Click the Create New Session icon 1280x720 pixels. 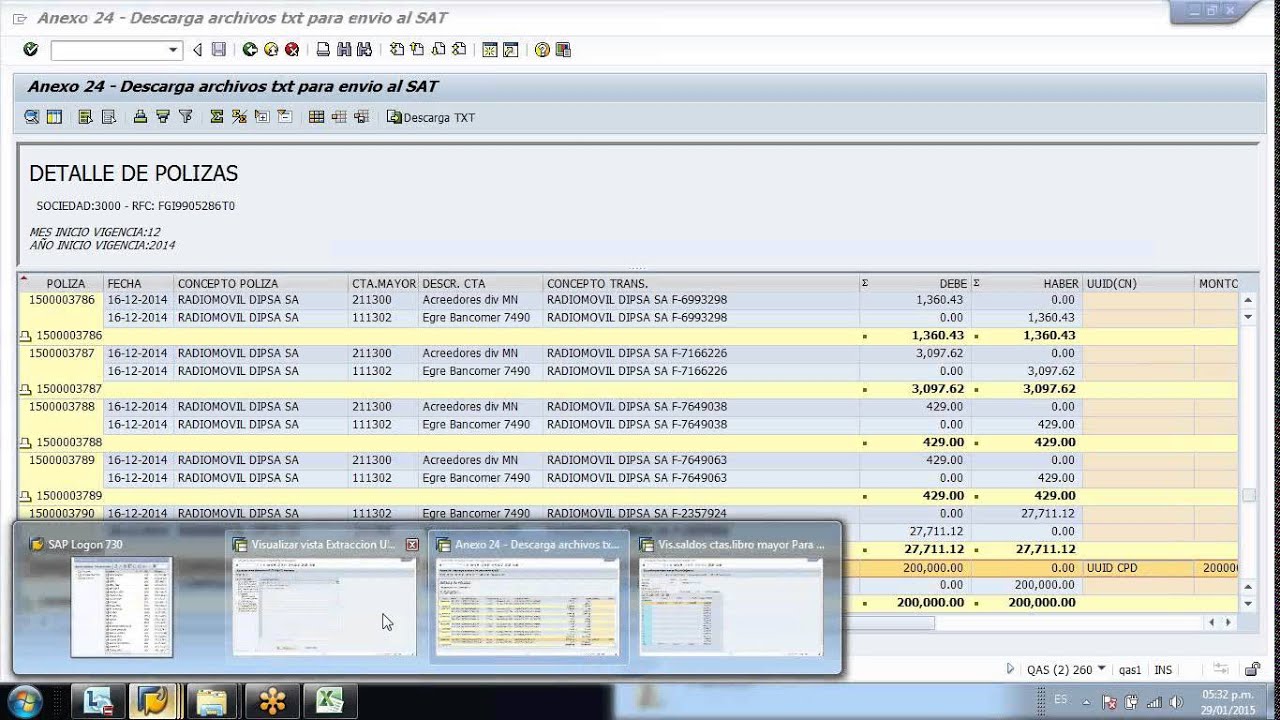pos(490,50)
